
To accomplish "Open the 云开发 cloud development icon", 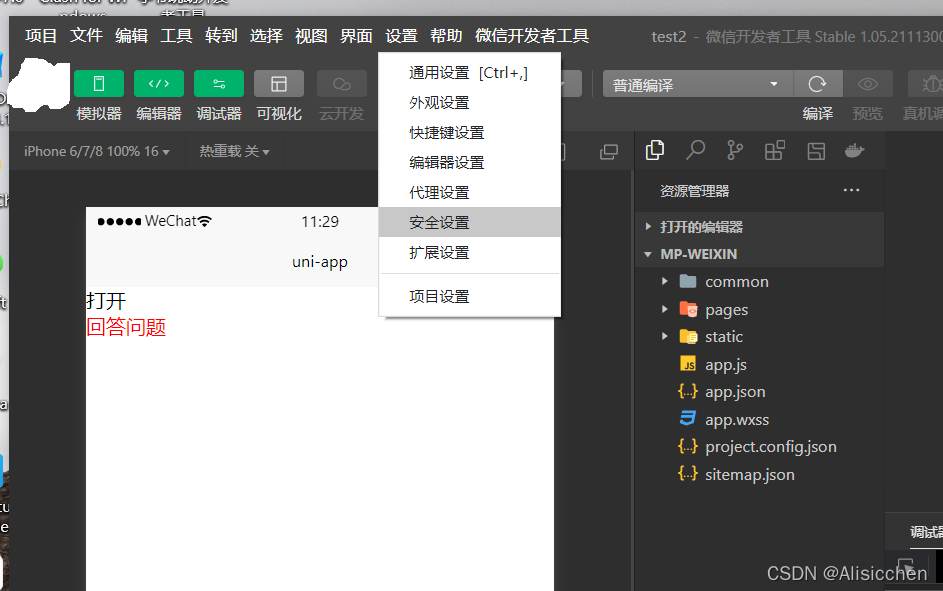I will point(342,84).
